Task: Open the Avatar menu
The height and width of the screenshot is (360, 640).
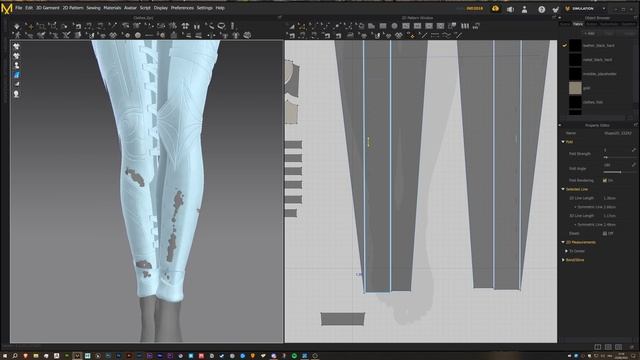Action: pos(130,8)
